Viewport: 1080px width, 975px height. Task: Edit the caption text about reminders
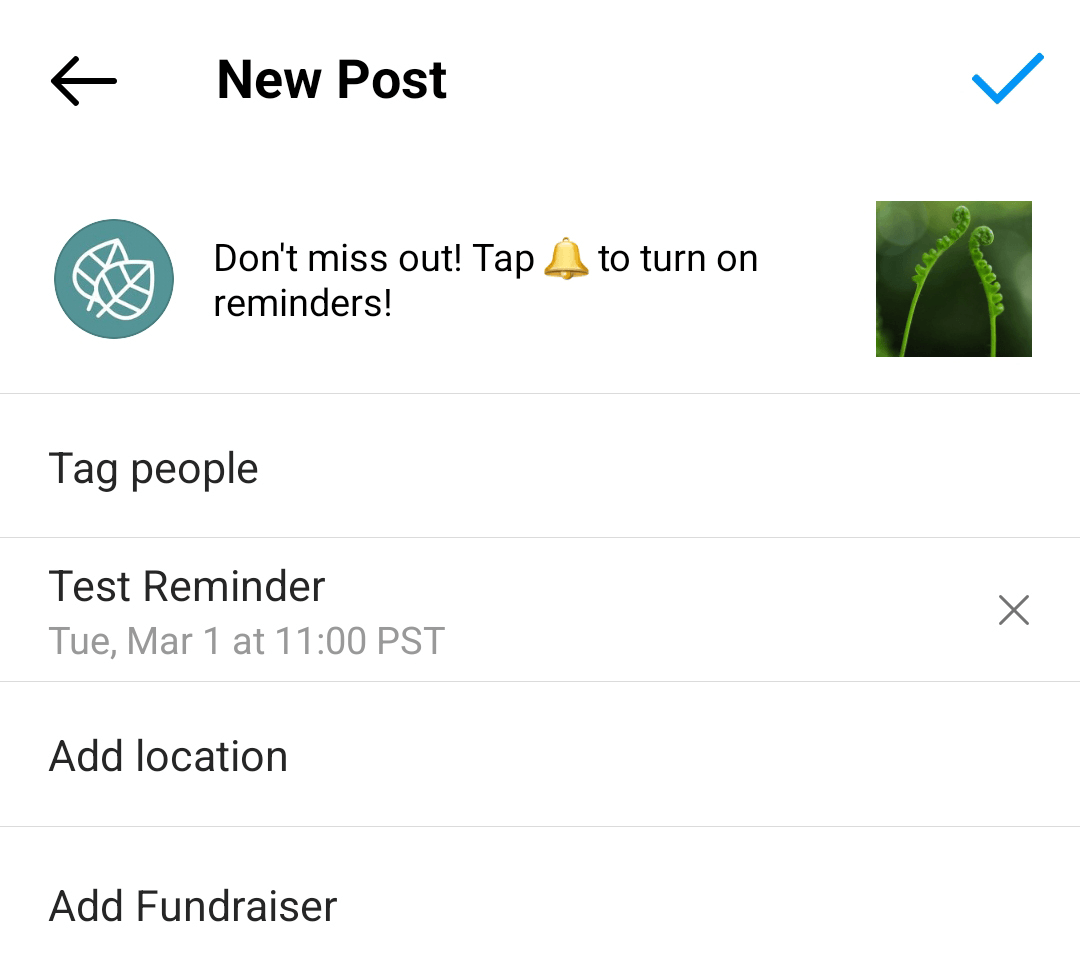[x=486, y=280]
